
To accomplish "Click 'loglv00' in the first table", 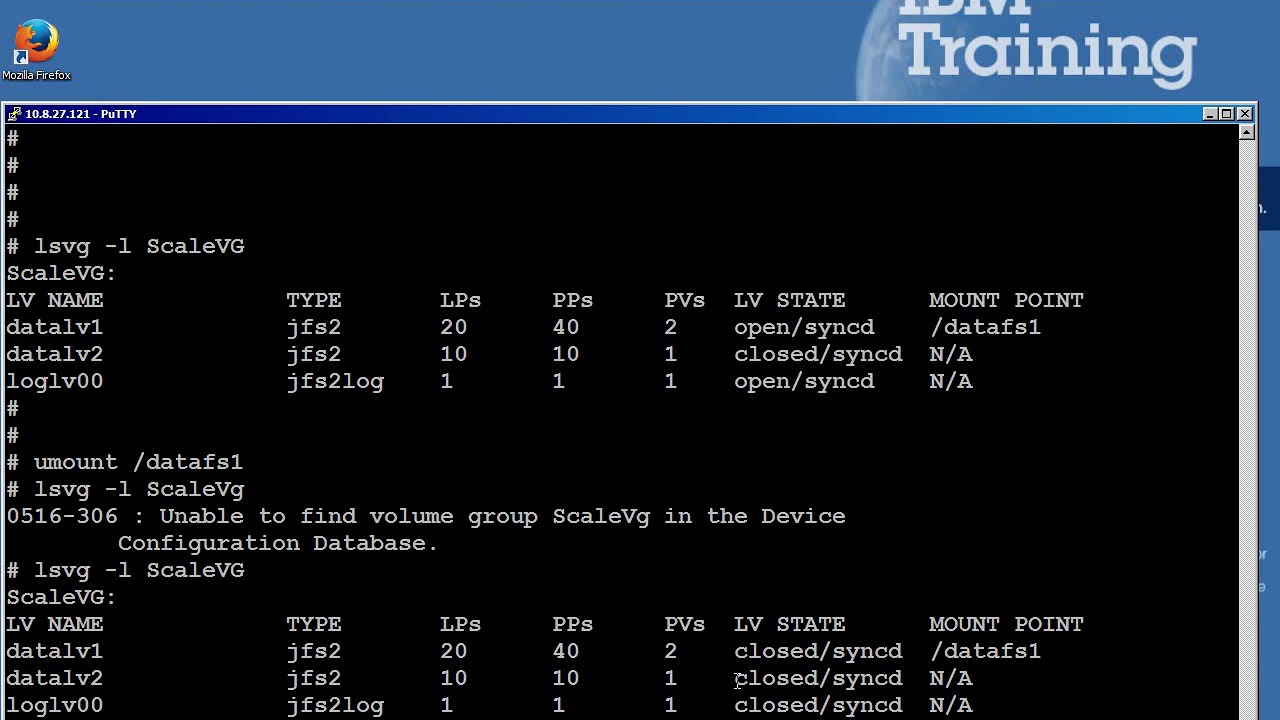I will [x=55, y=381].
